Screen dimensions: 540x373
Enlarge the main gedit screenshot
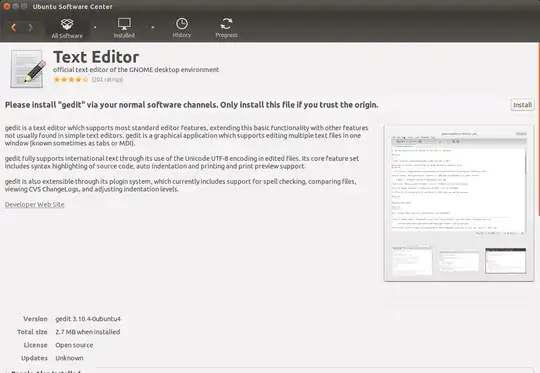458,183
